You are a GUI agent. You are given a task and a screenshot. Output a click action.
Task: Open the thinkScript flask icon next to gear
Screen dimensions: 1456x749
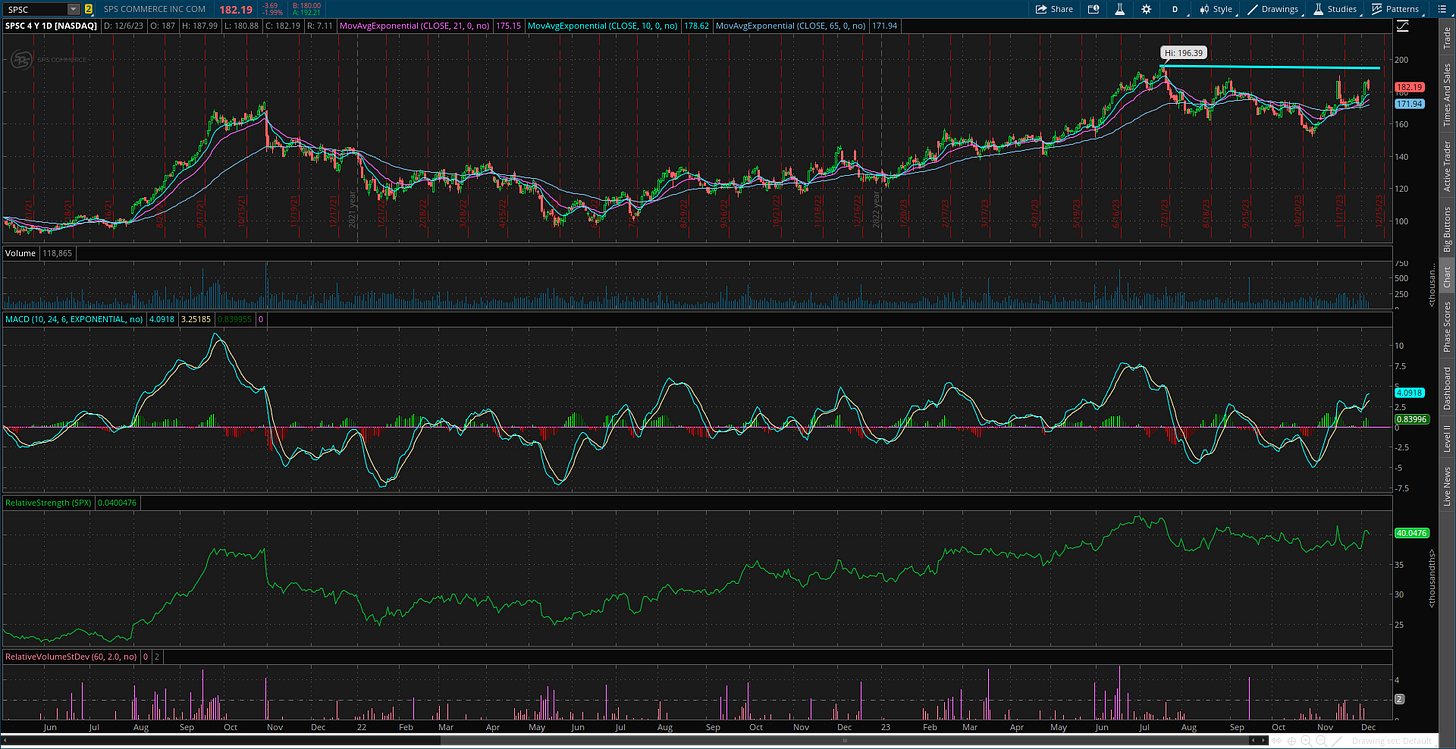click(x=1120, y=9)
